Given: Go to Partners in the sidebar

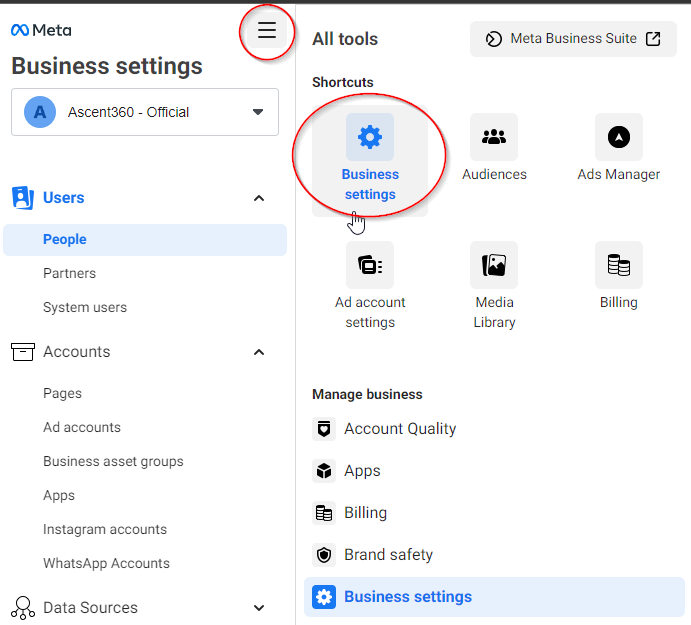Looking at the screenshot, I should 69,274.
